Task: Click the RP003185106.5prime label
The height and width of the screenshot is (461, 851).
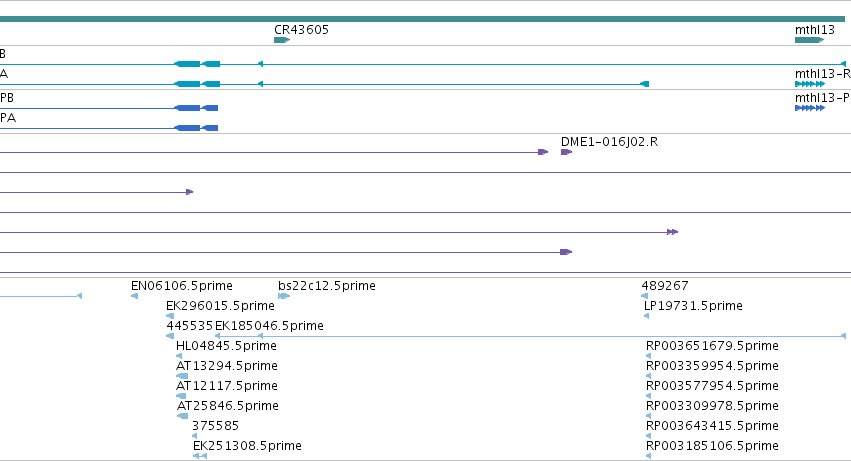Action: tap(712, 446)
